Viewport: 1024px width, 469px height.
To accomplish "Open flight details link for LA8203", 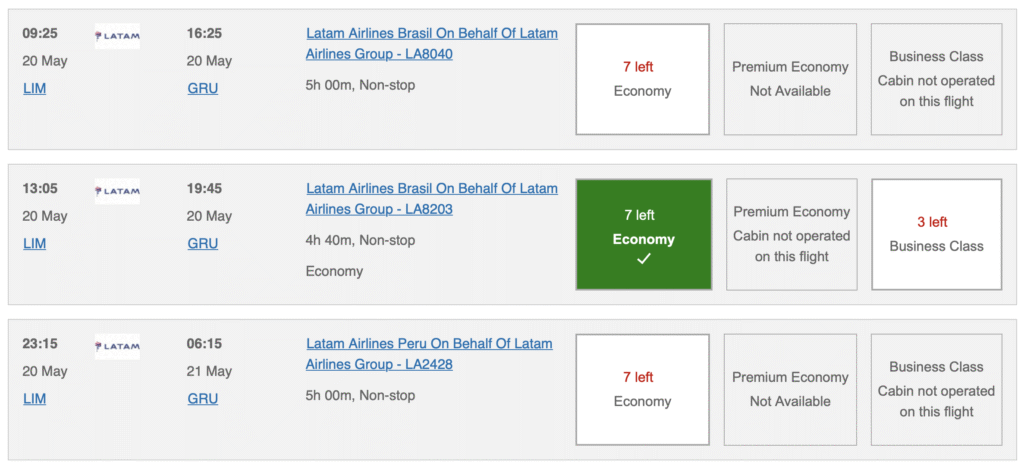I will [x=431, y=198].
